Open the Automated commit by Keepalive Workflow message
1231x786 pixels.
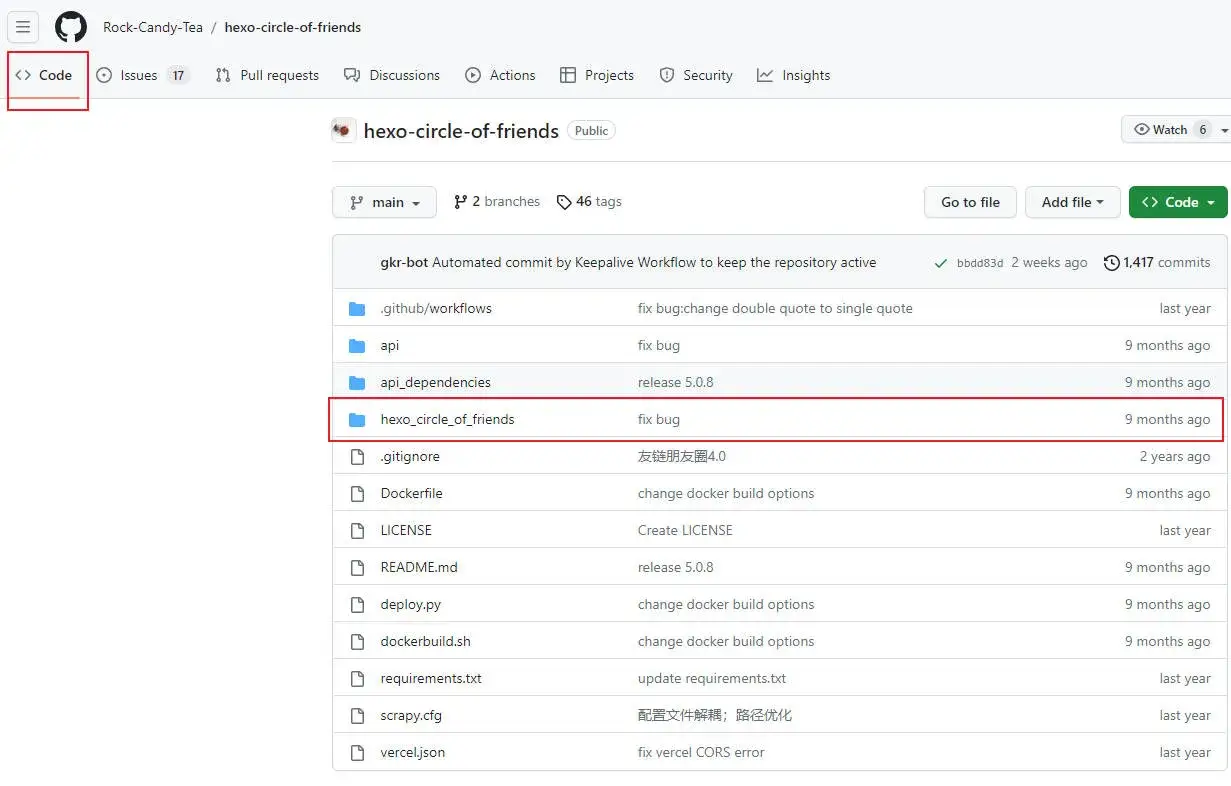tap(654, 263)
